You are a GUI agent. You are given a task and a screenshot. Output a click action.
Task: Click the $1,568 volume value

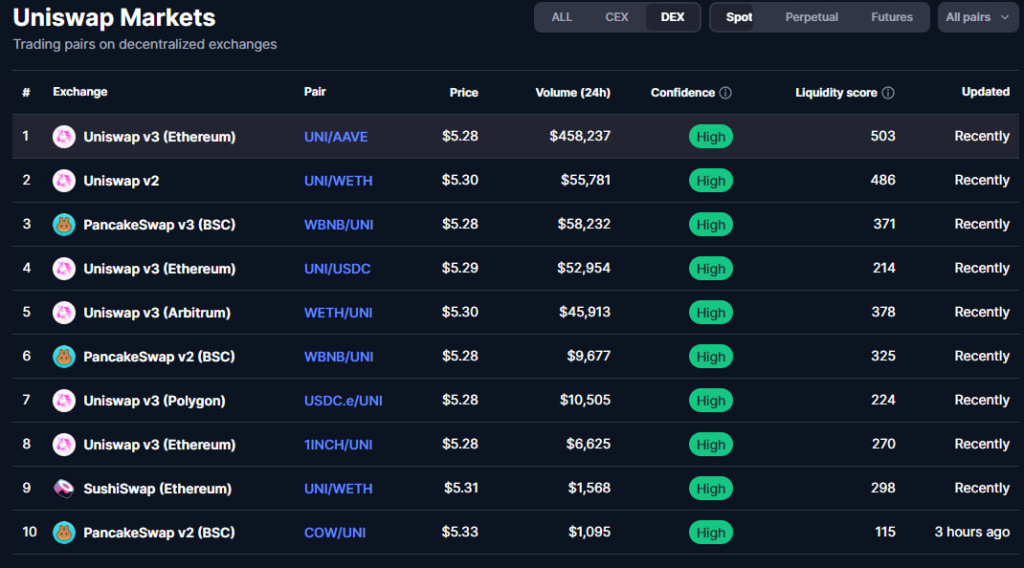coord(589,488)
